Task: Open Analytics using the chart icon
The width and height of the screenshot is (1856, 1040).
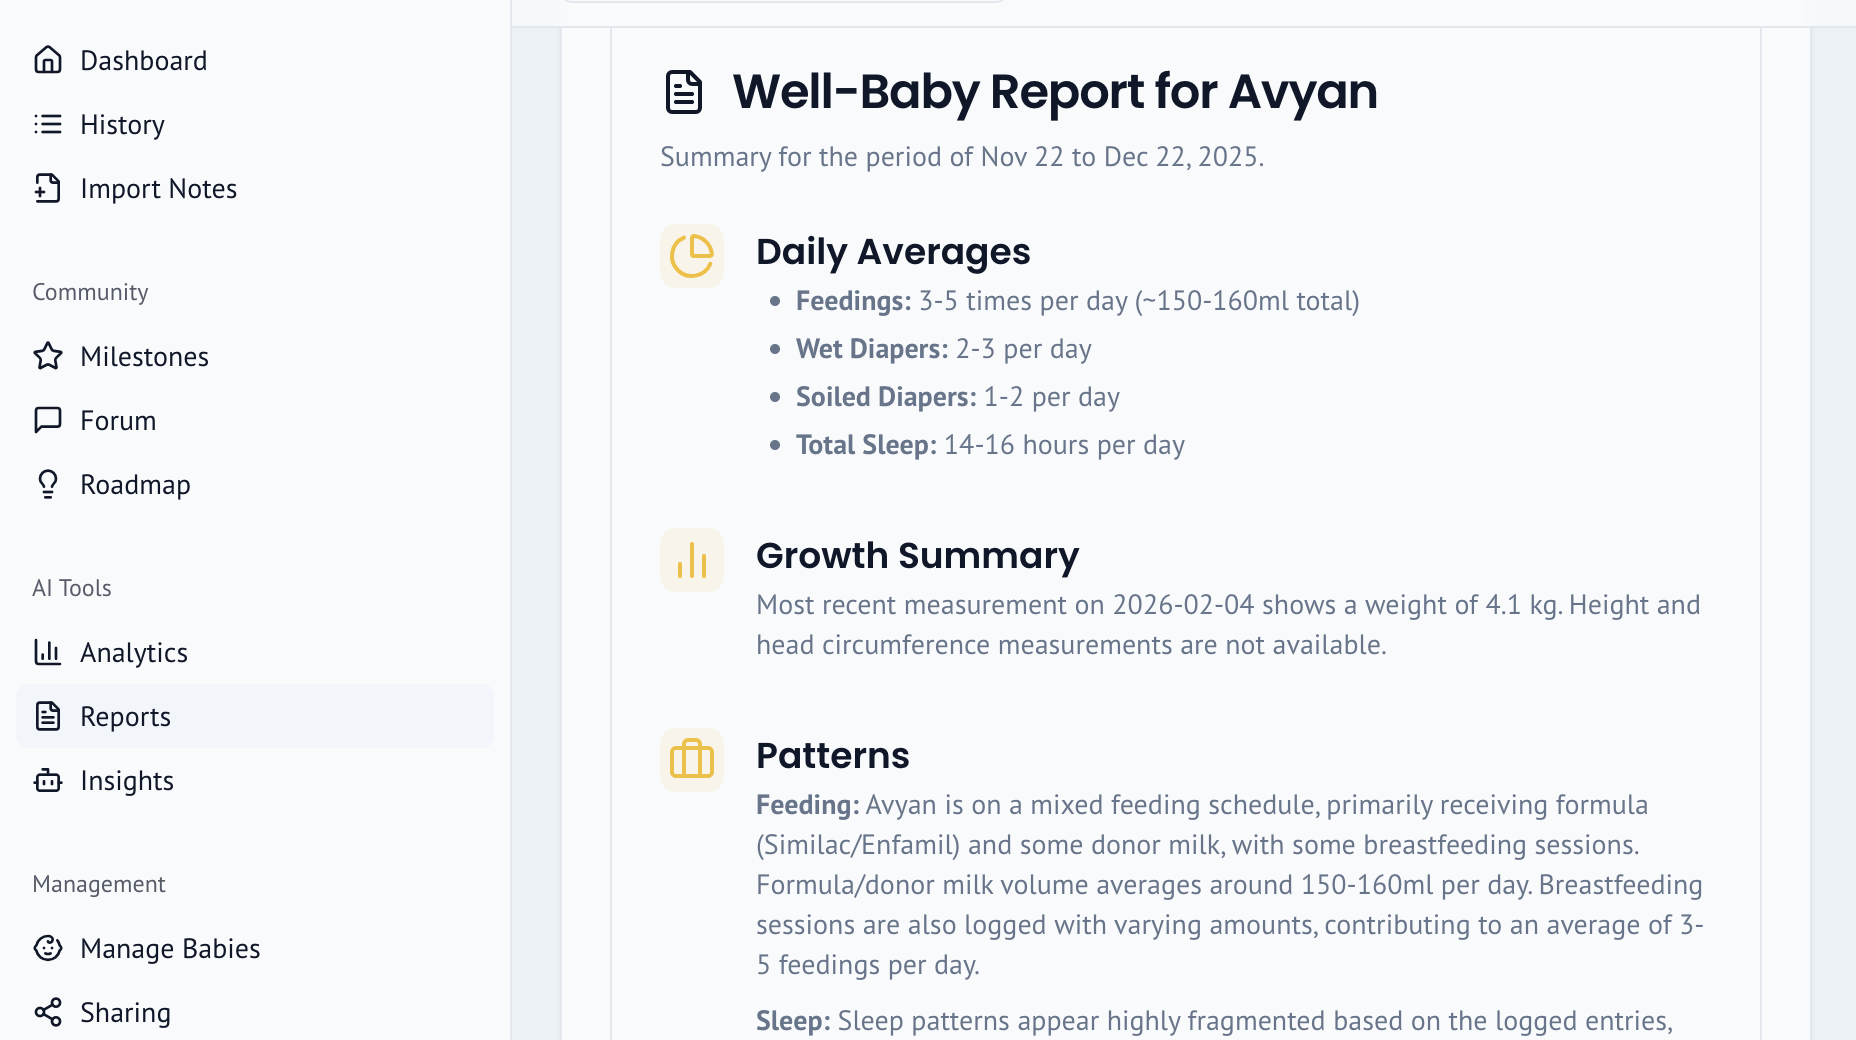Action: [x=48, y=652]
